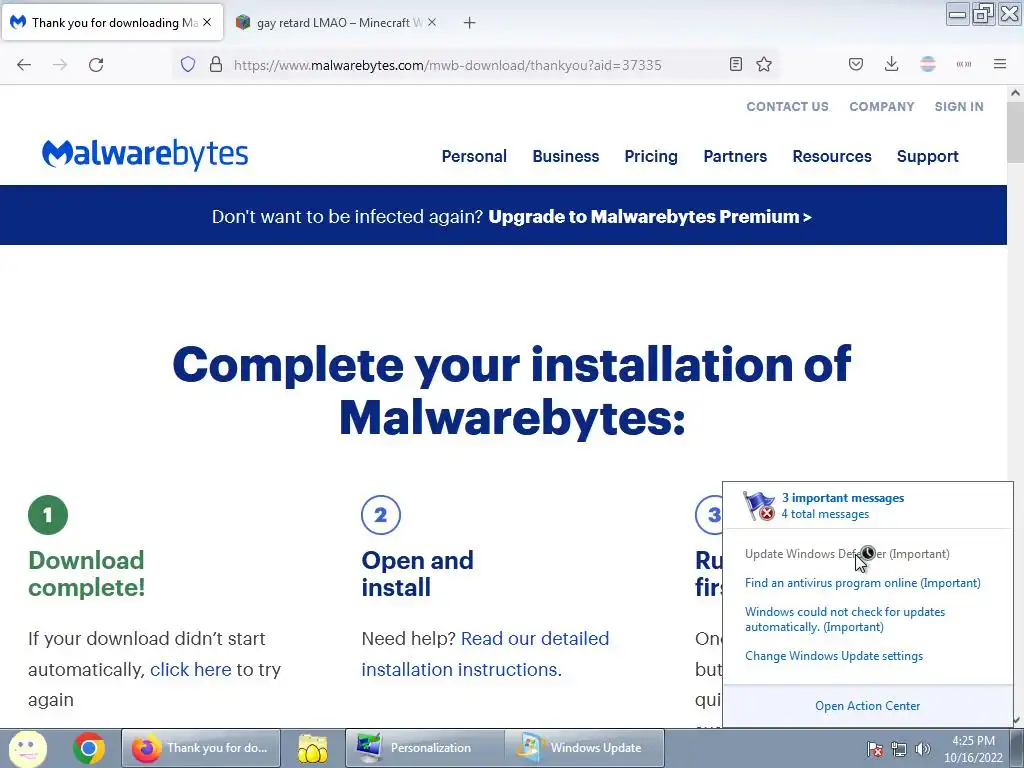Viewport: 1024px width, 768px height.
Task: Click the step 1 green circle
Action: coord(48,515)
